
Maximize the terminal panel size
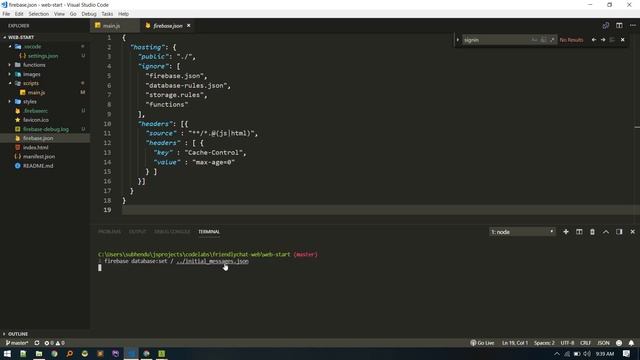[x=606, y=232]
